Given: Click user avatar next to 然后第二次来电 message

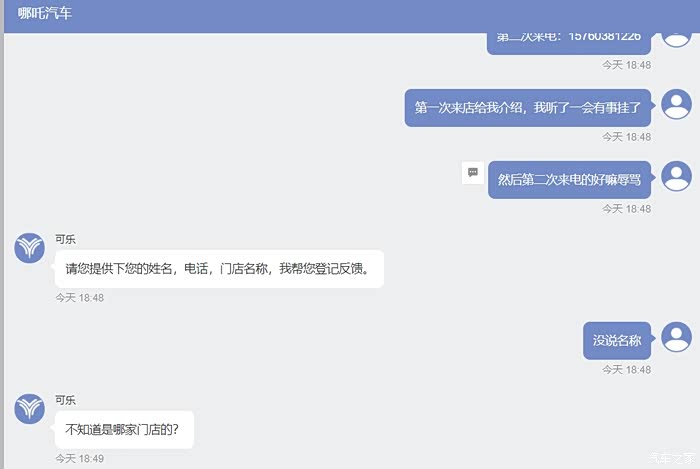Looking at the screenshot, I should tap(676, 176).
